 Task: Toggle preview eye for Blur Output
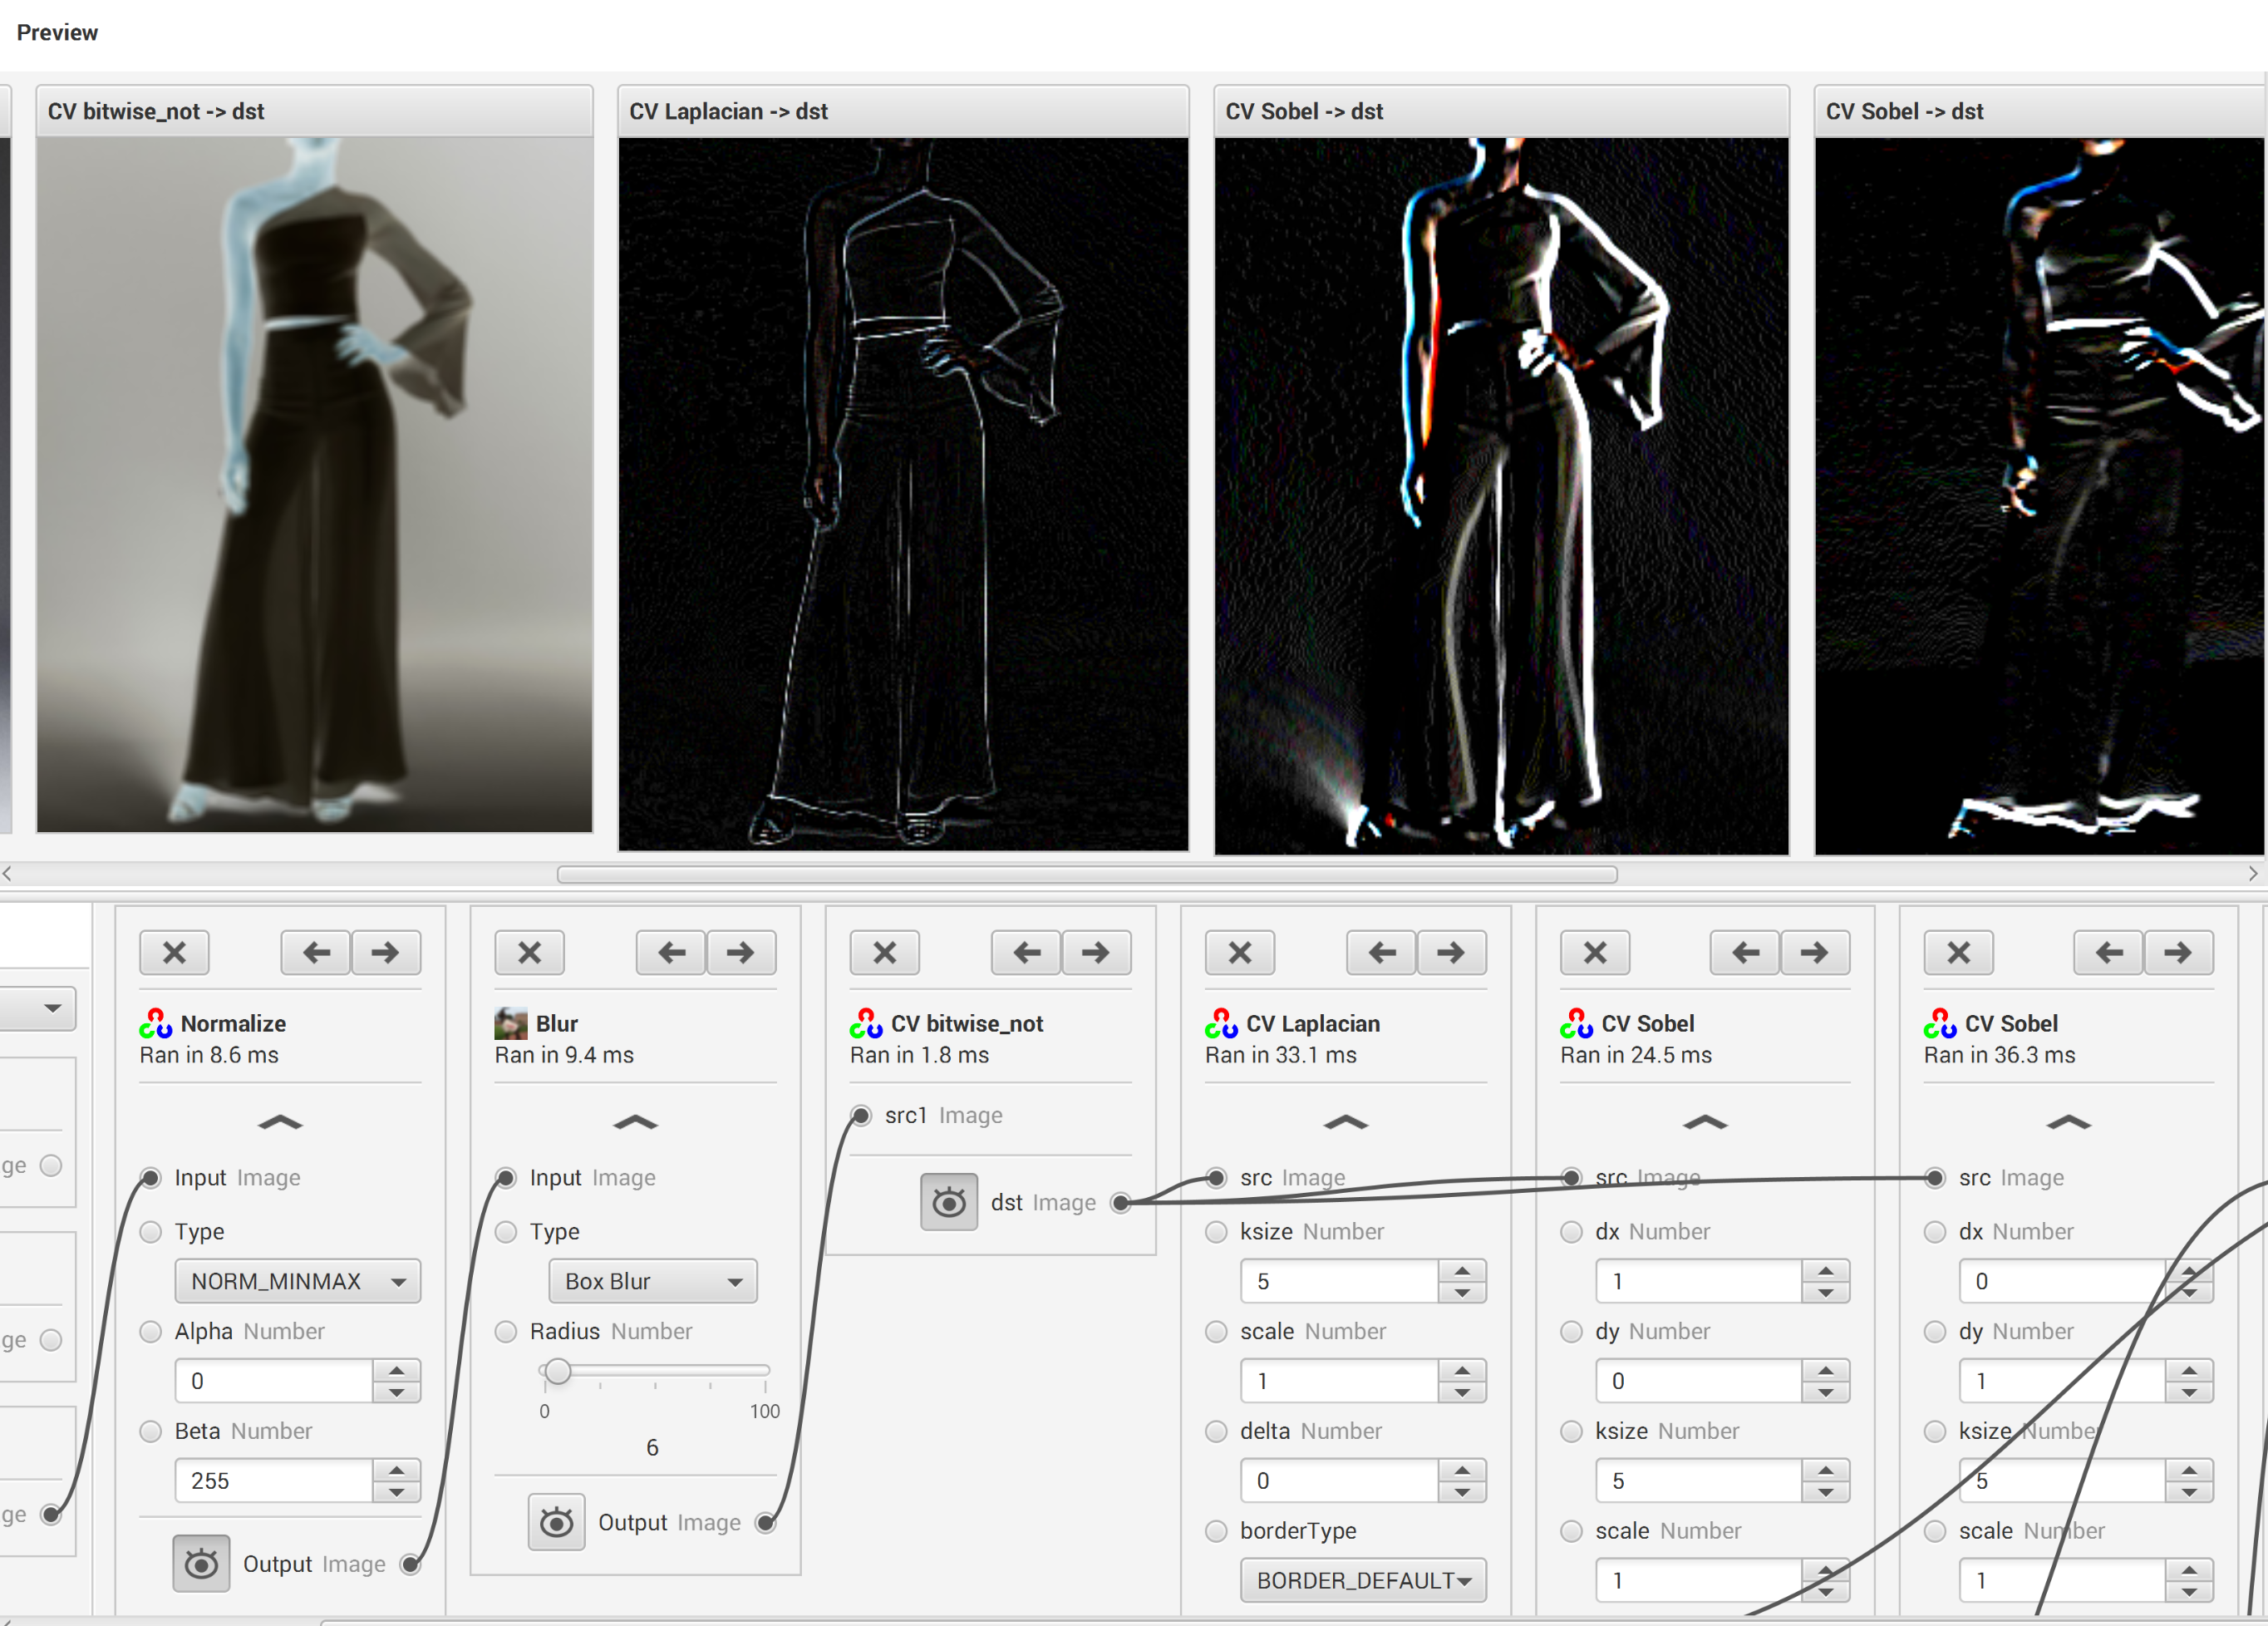(556, 1522)
